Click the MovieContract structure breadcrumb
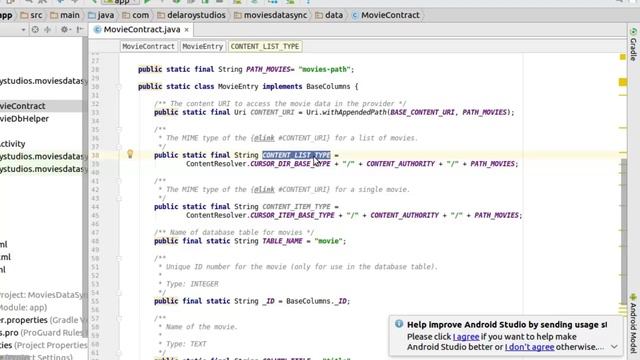Image resolution: width=640 pixels, height=360 pixels. click(148, 47)
